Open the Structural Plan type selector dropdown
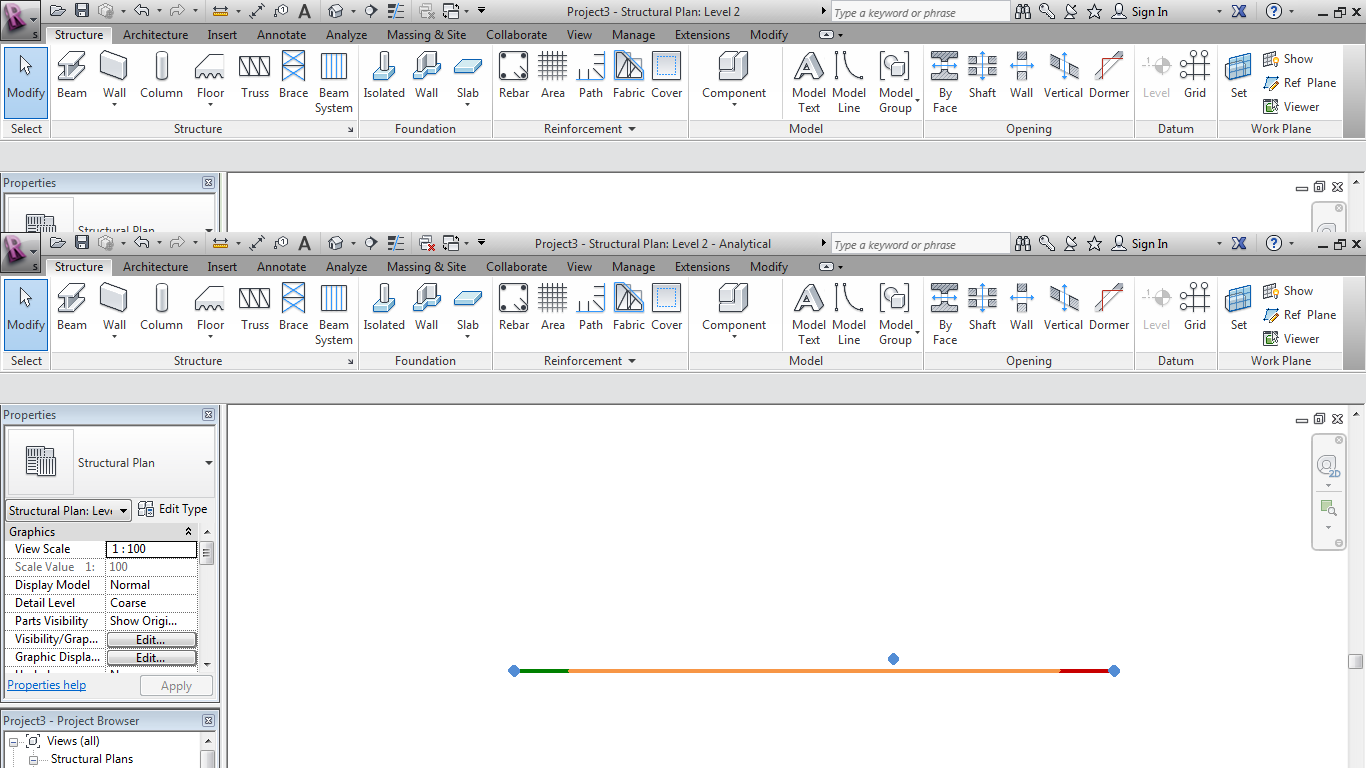The height and width of the screenshot is (768, 1366). tap(209, 463)
